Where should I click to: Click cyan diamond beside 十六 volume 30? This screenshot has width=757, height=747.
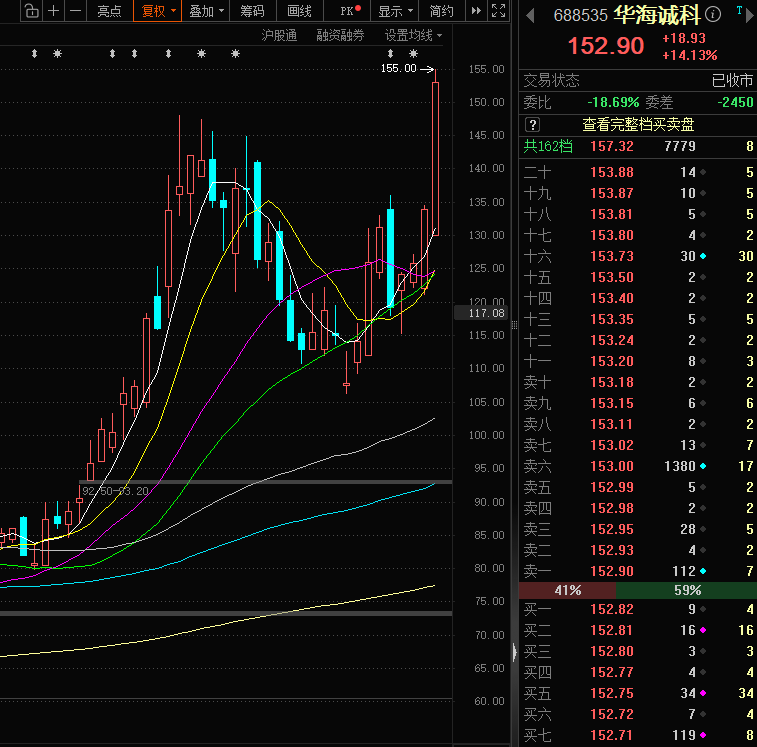click(x=703, y=256)
